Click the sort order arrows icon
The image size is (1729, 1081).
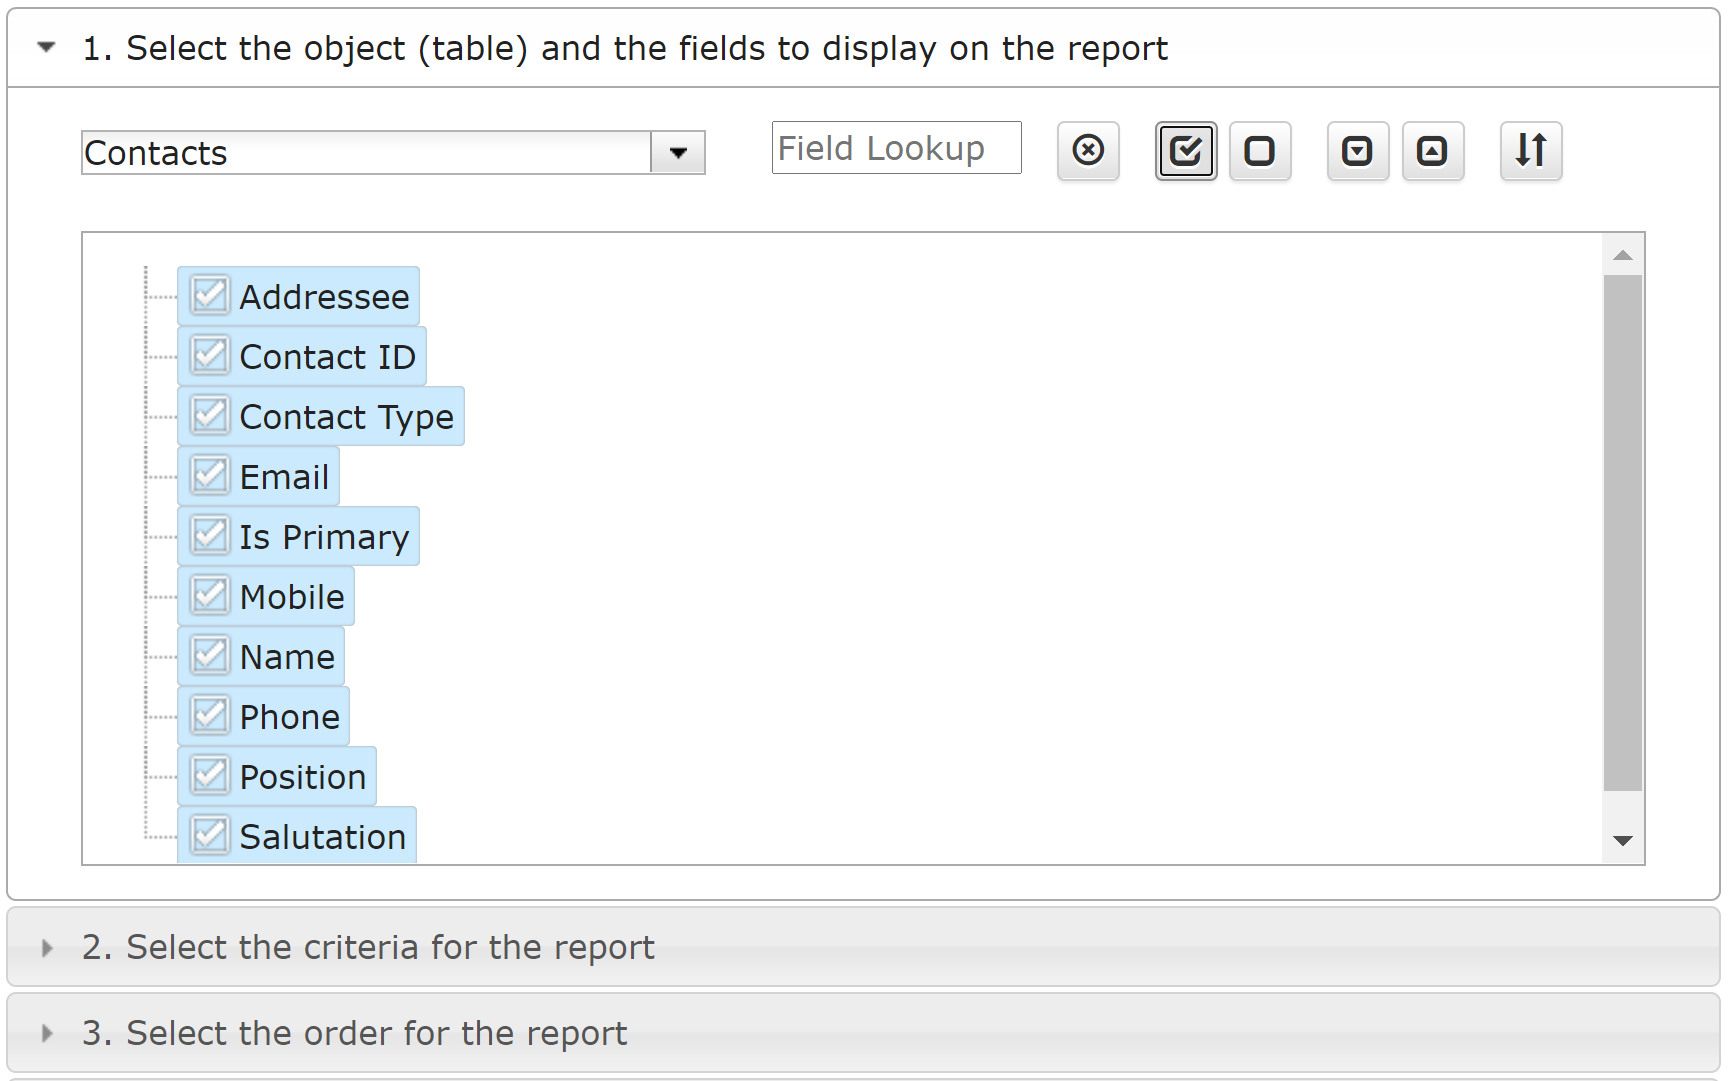pyautogui.click(x=1530, y=151)
